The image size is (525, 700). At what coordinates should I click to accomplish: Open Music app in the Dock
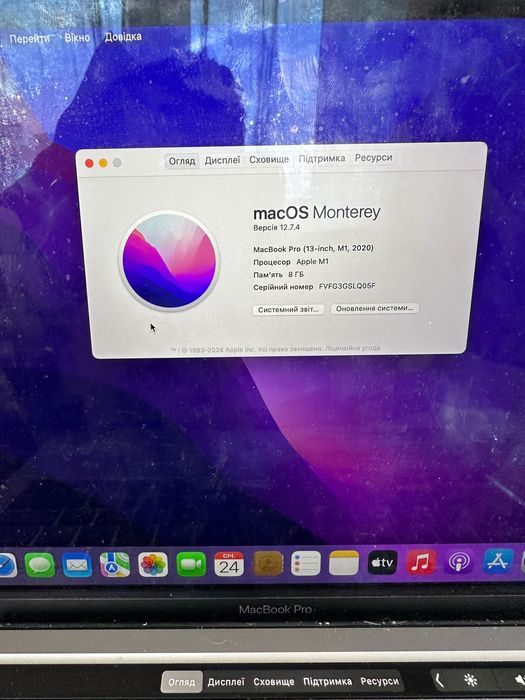click(421, 562)
